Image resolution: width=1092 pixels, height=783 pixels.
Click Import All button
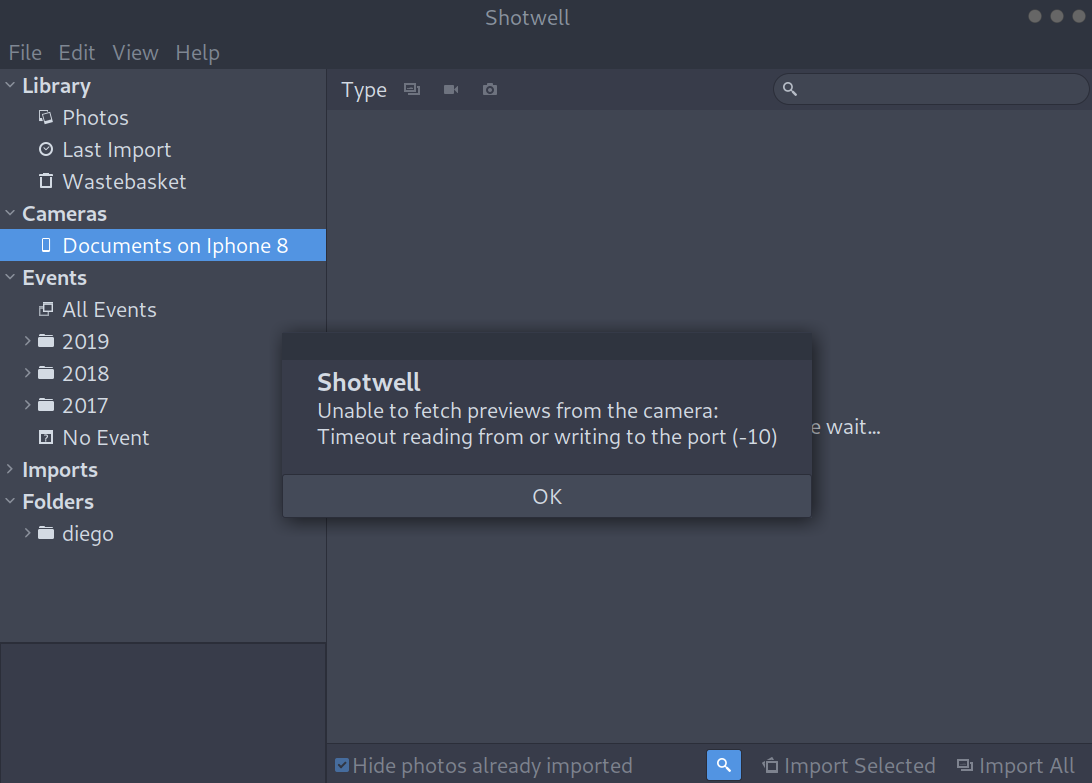1015,766
